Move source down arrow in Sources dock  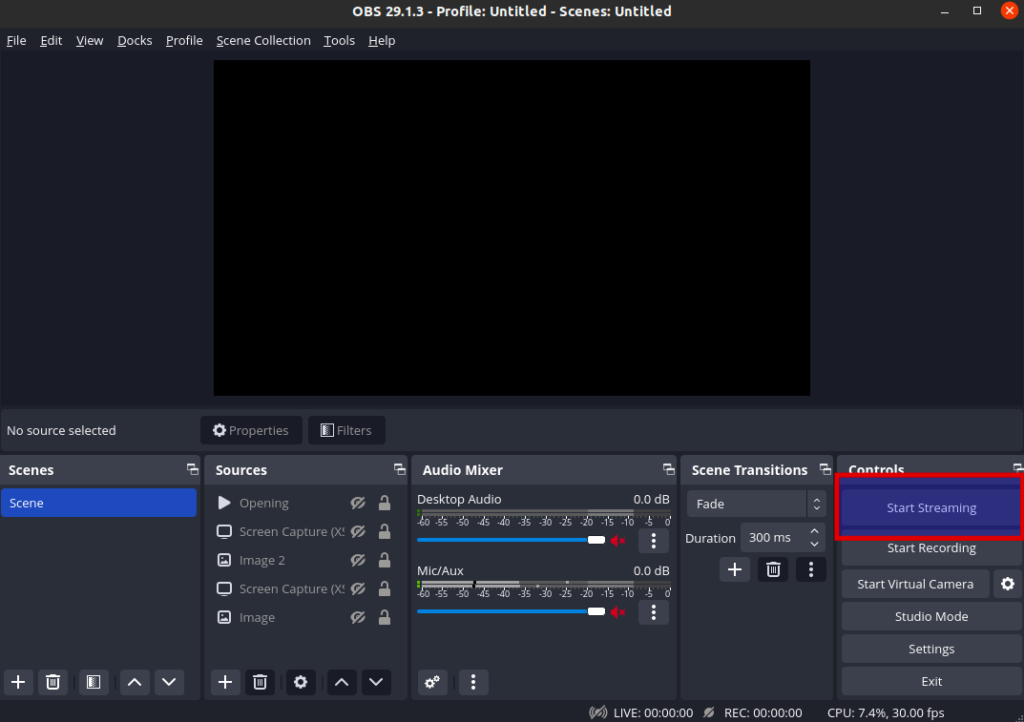tap(376, 682)
